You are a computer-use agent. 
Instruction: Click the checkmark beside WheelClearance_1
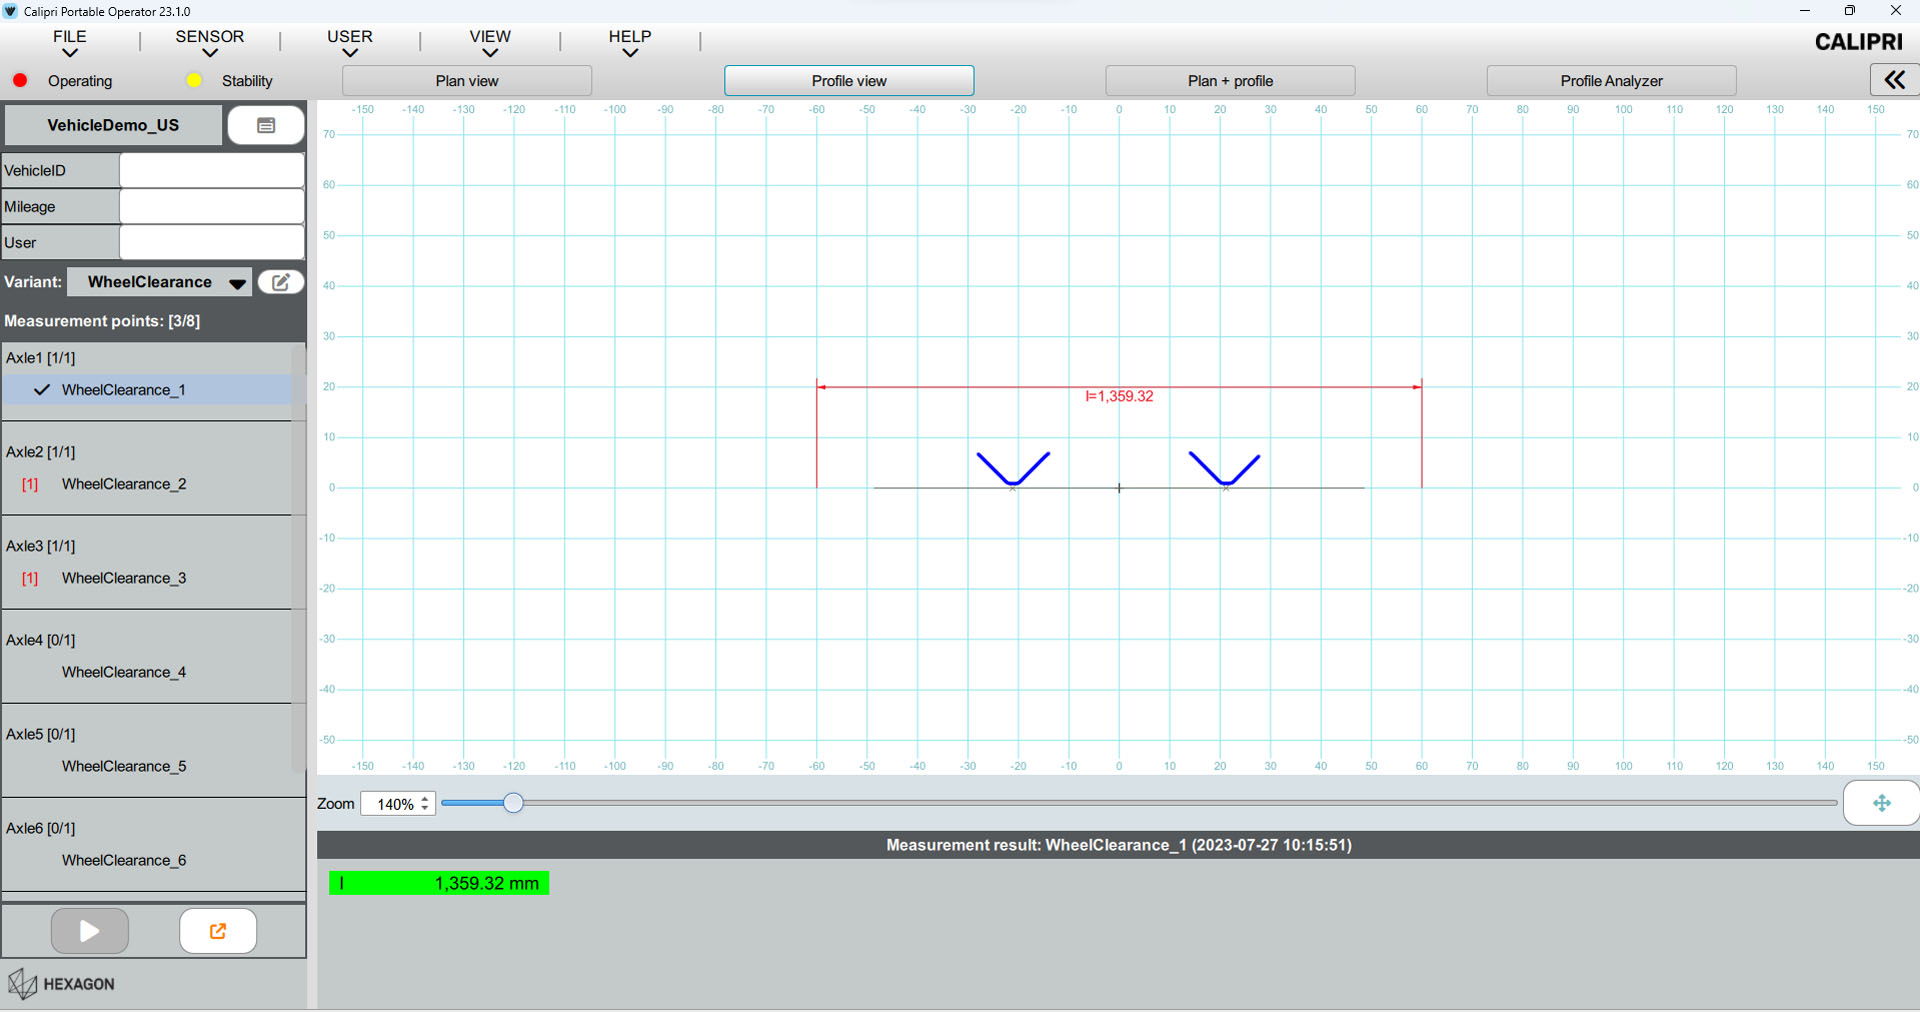click(42, 390)
